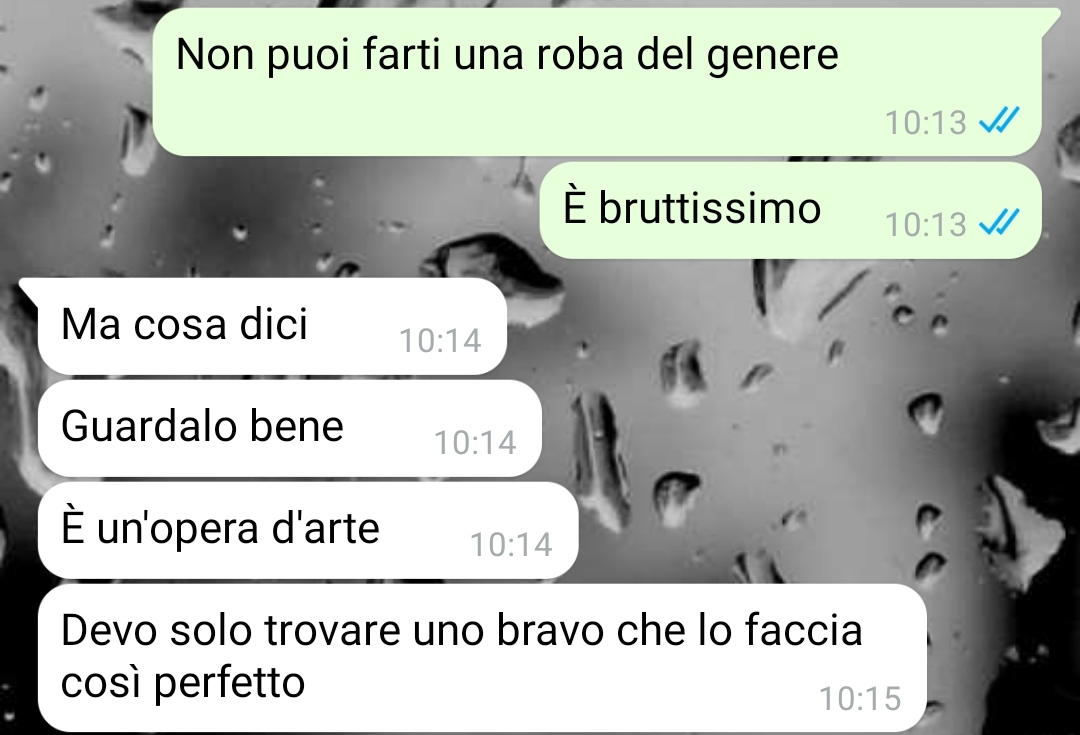
Task: Select the 'Guardalo bene' message bubble
Action: click(289, 428)
